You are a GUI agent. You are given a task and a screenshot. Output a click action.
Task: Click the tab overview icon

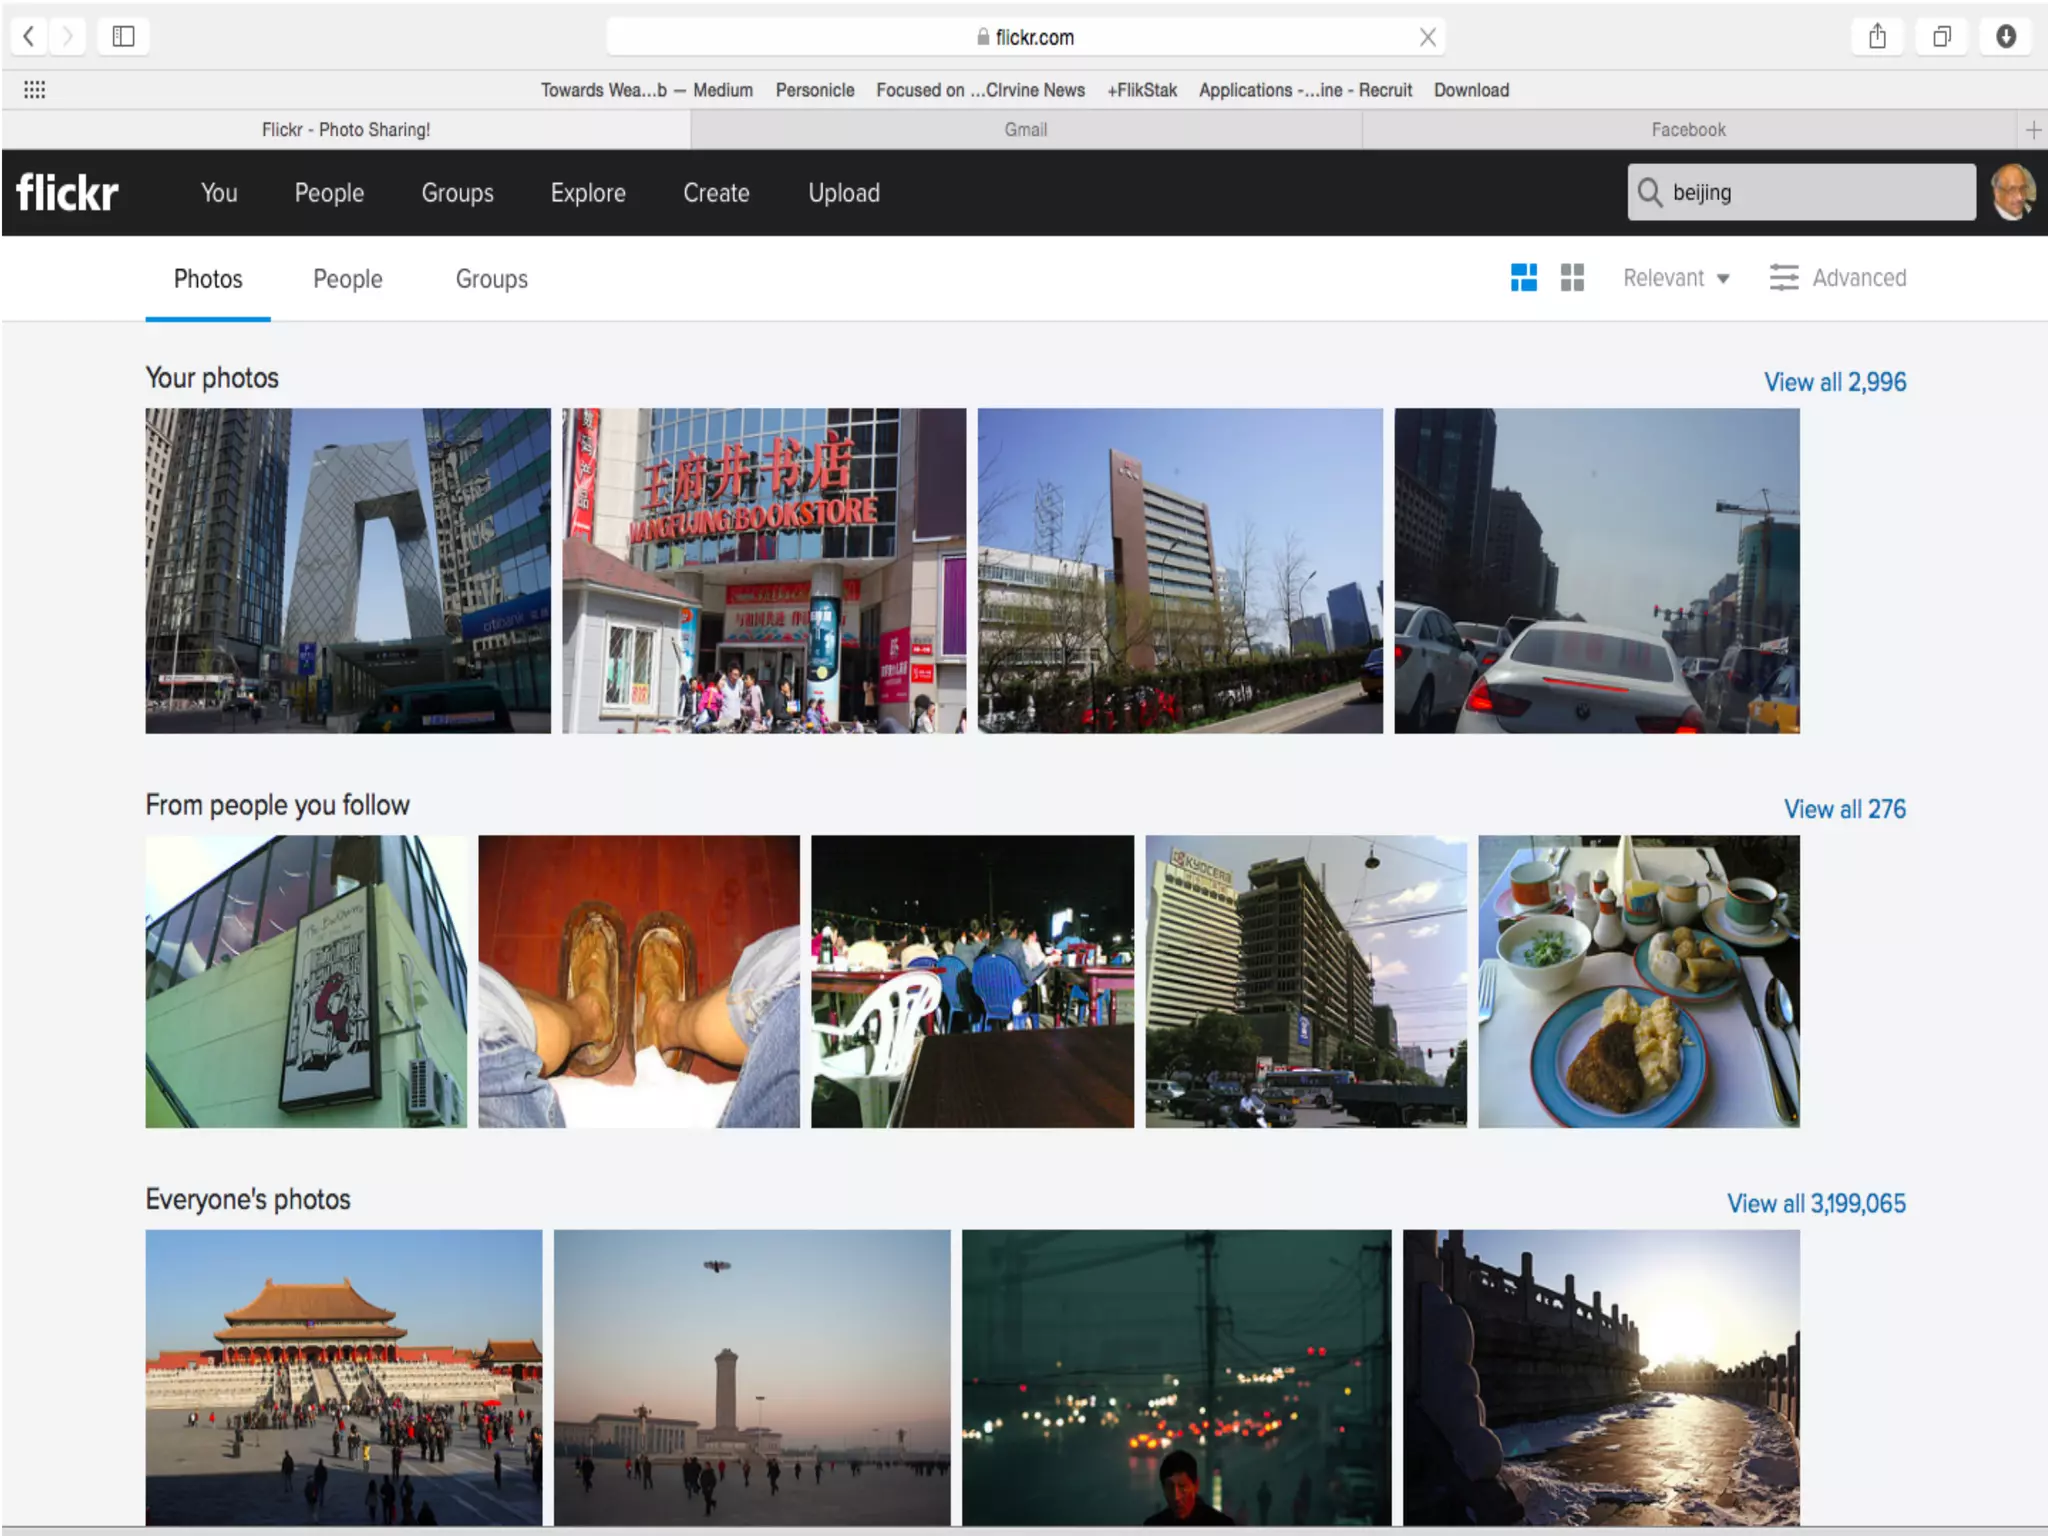tap(1941, 37)
